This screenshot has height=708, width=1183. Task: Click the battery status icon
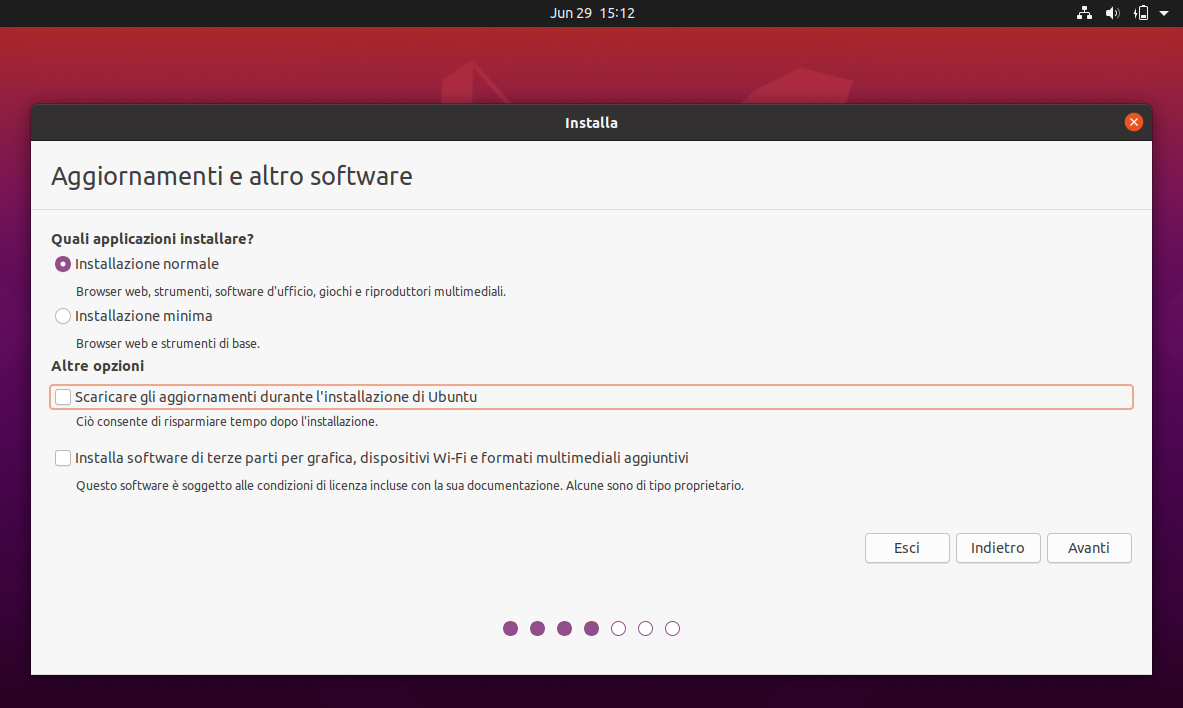pyautogui.click(x=1141, y=13)
